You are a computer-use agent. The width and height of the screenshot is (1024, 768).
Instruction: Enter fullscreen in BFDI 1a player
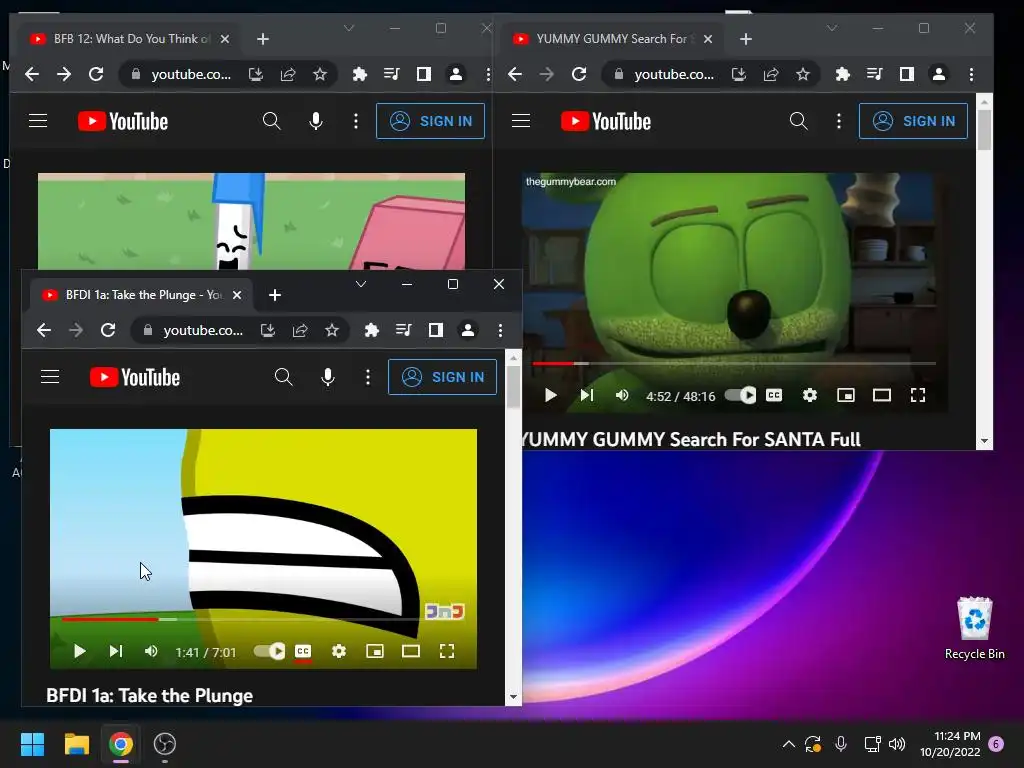(447, 651)
